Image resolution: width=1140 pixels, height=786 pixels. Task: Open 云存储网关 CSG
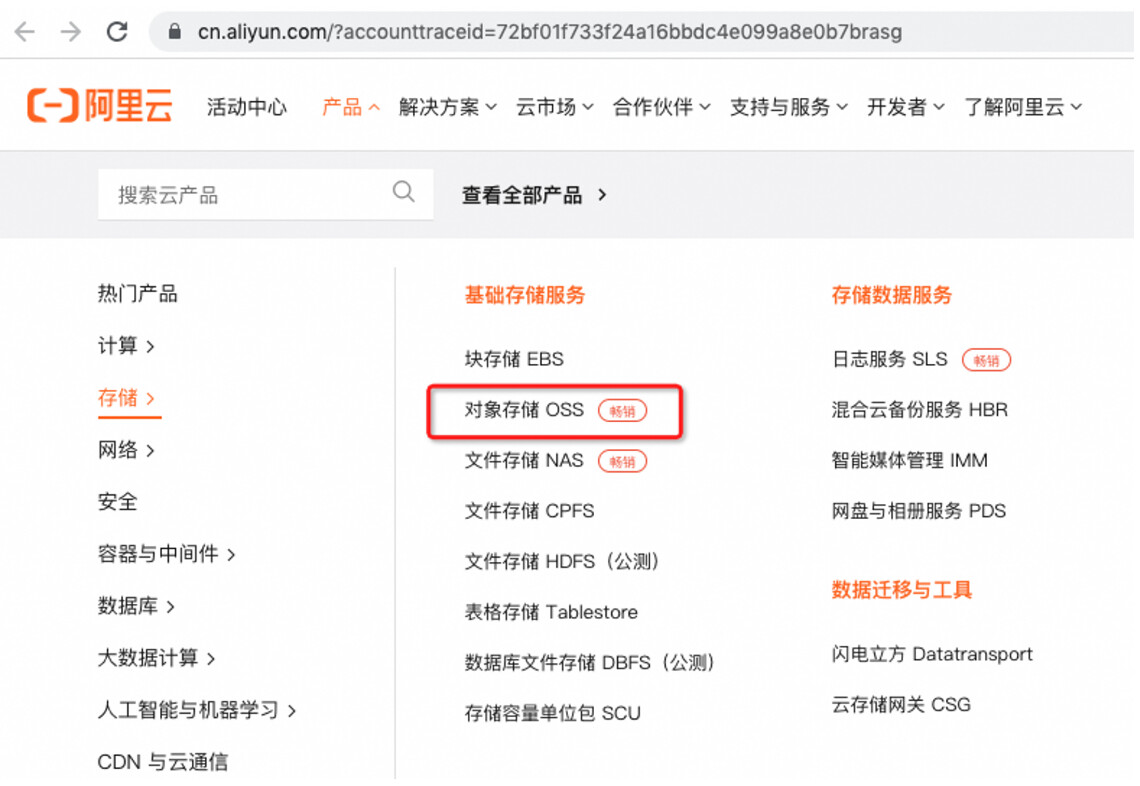click(x=902, y=705)
